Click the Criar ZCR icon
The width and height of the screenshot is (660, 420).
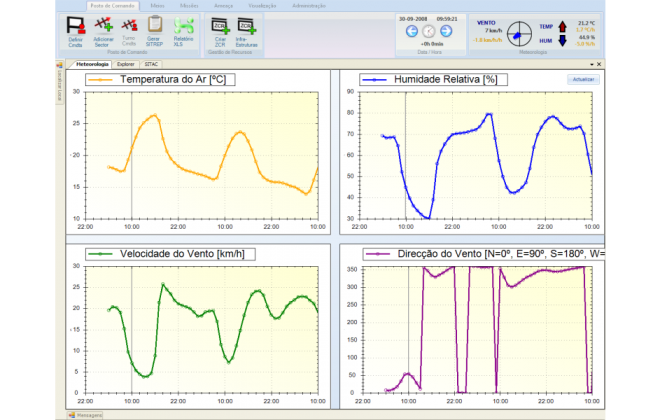point(221,26)
